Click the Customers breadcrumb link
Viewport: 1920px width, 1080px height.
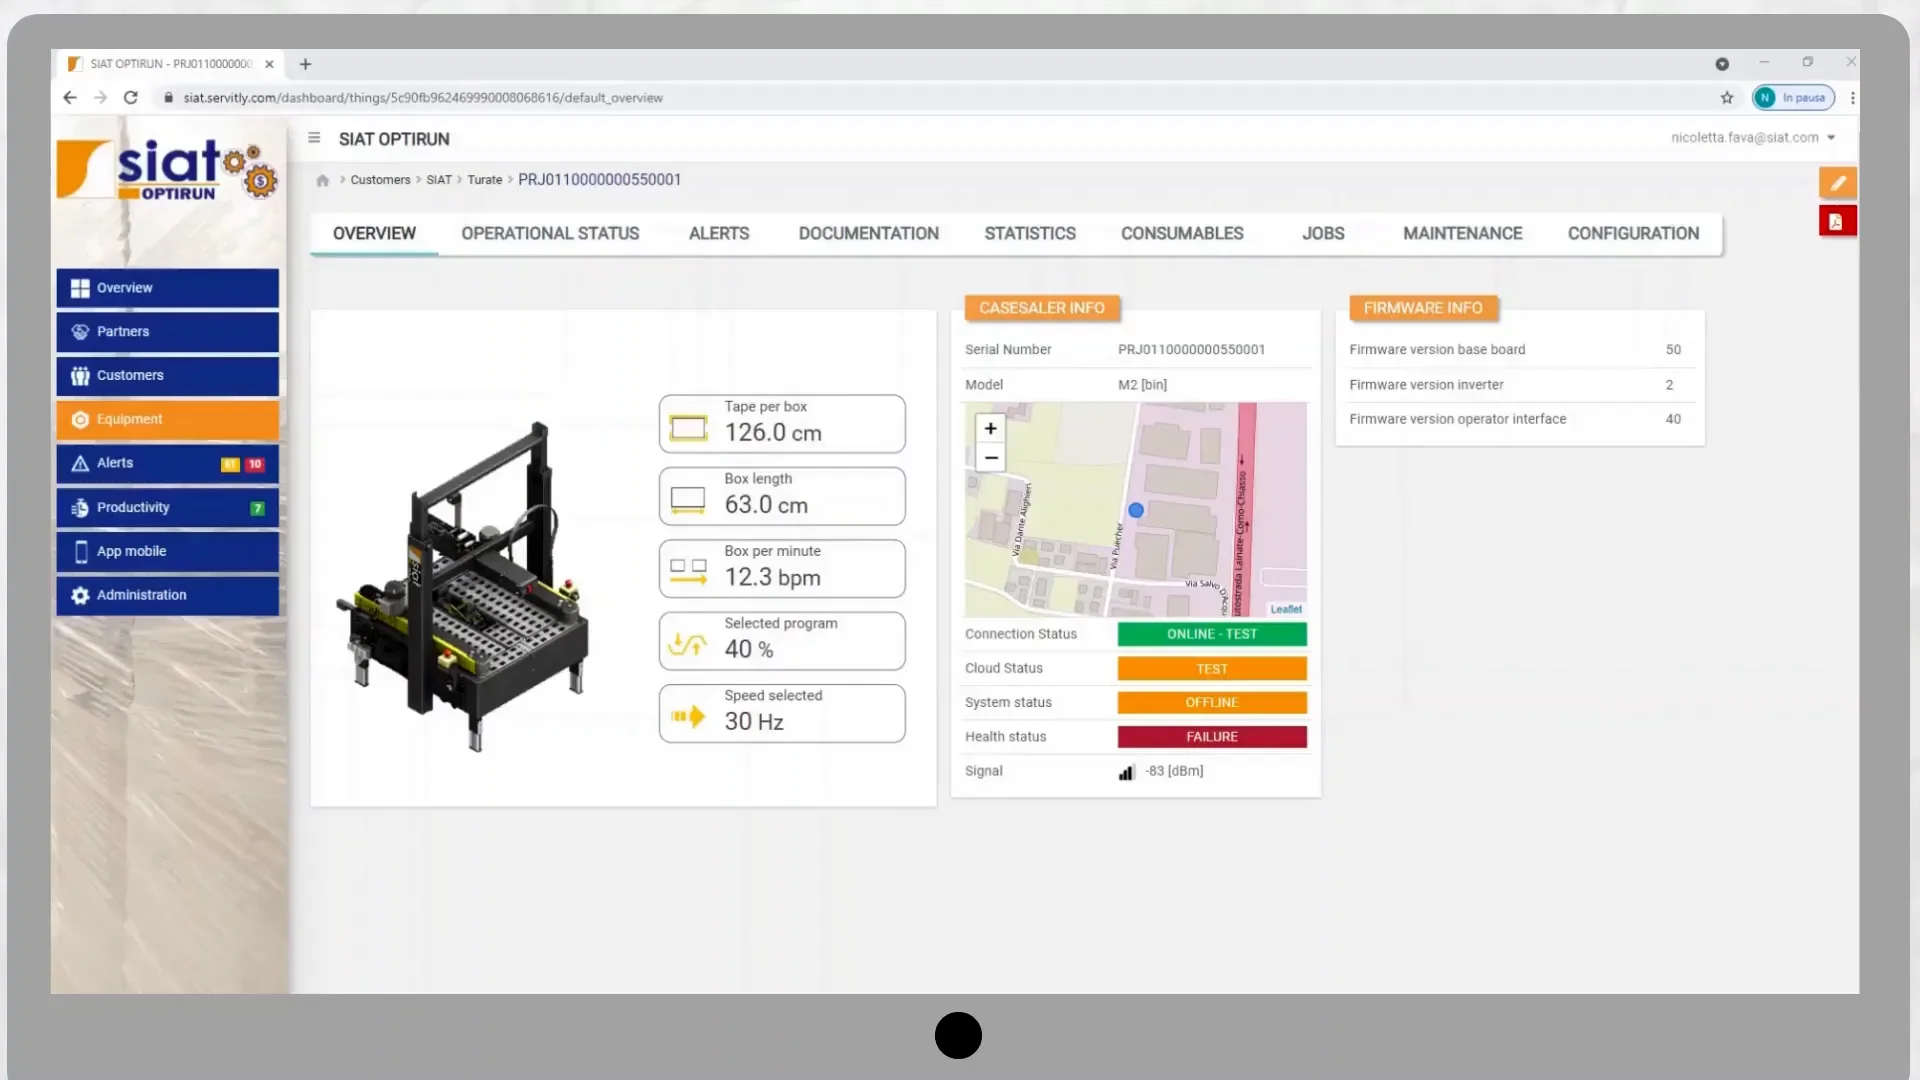[380, 180]
